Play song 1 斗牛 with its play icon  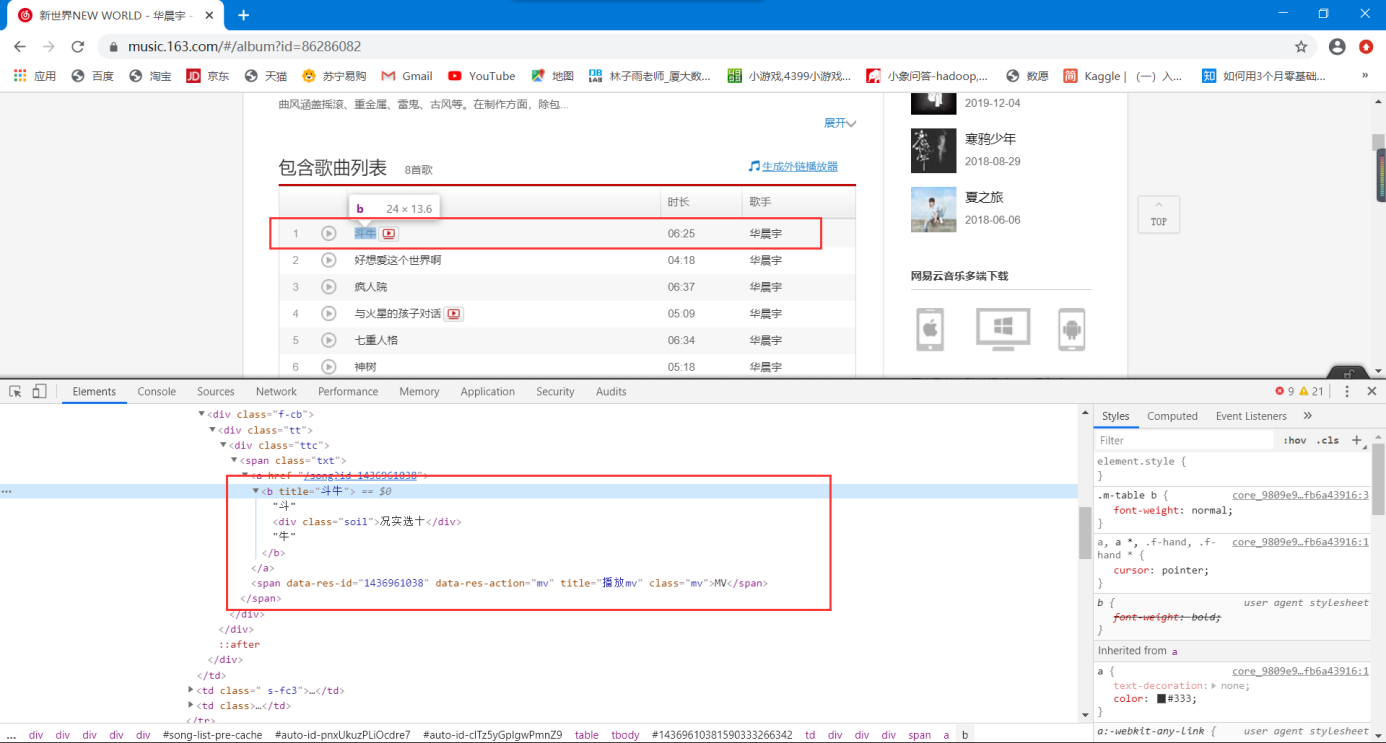click(x=328, y=233)
